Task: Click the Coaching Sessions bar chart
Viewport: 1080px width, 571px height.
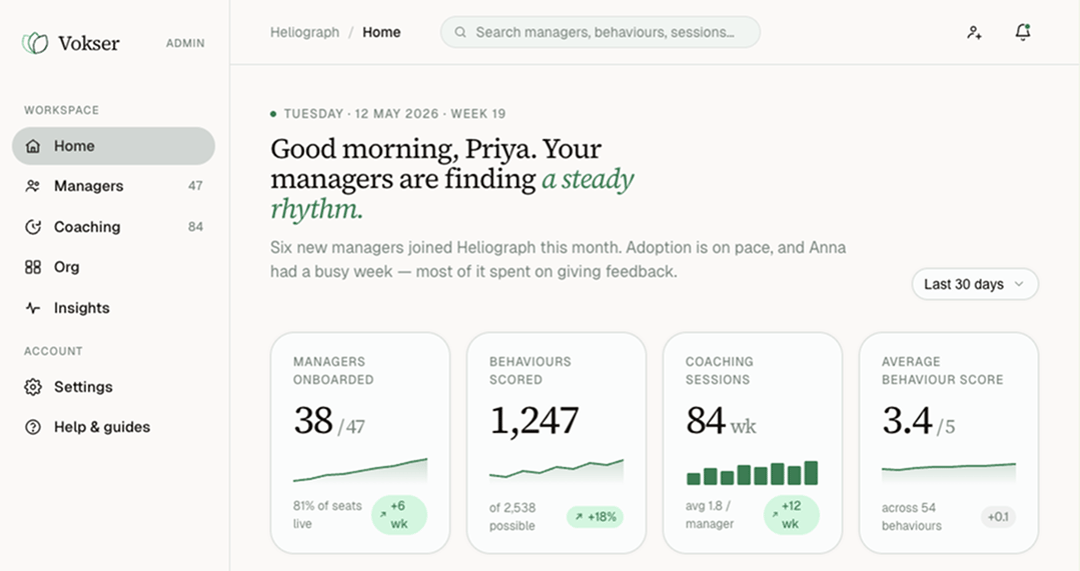Action: click(752, 473)
